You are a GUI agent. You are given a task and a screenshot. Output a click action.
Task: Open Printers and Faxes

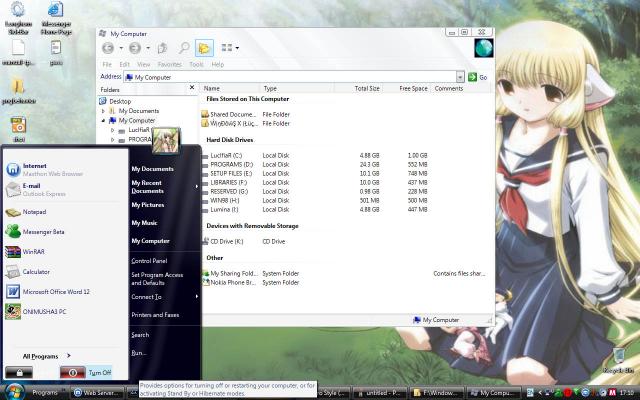point(155,315)
